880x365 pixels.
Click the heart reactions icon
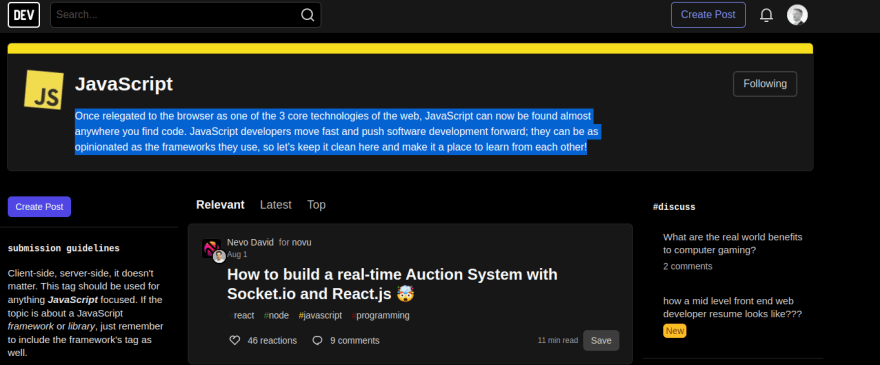click(x=235, y=340)
